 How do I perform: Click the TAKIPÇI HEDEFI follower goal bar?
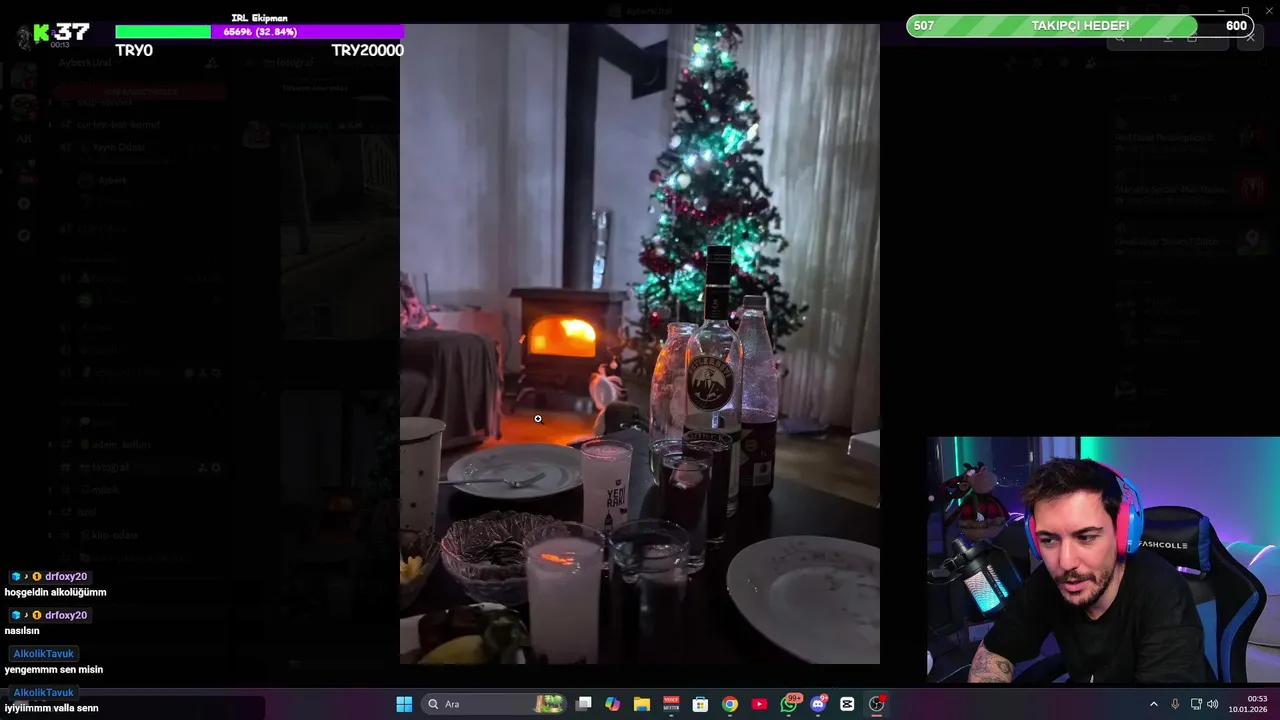(x=1080, y=26)
